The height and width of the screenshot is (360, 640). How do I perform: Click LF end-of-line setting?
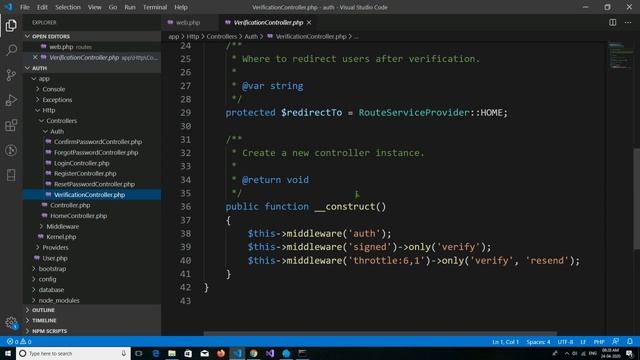tap(583, 342)
